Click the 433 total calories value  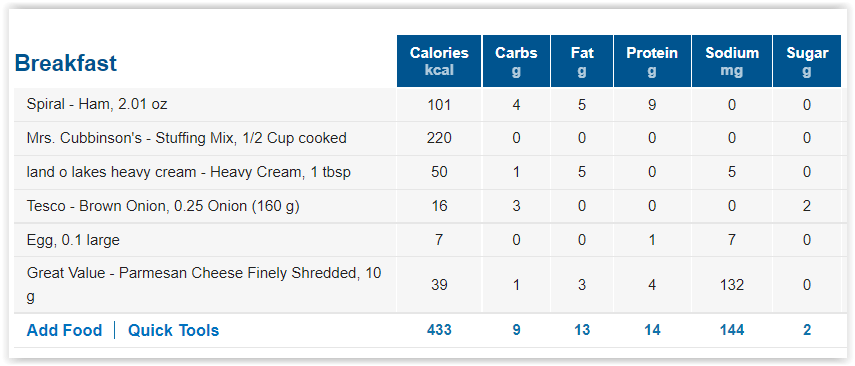tap(439, 331)
